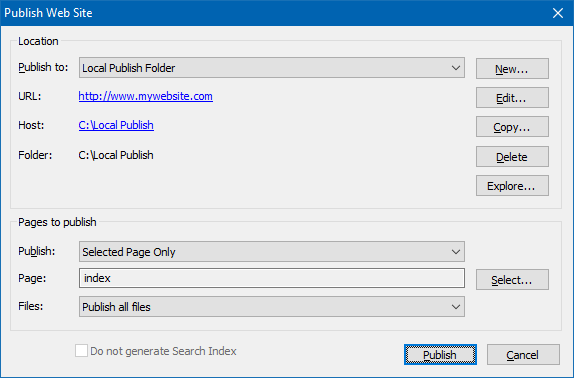Open the C:\Local Publish host link
Screen dimensions: 574x378
[116, 125]
